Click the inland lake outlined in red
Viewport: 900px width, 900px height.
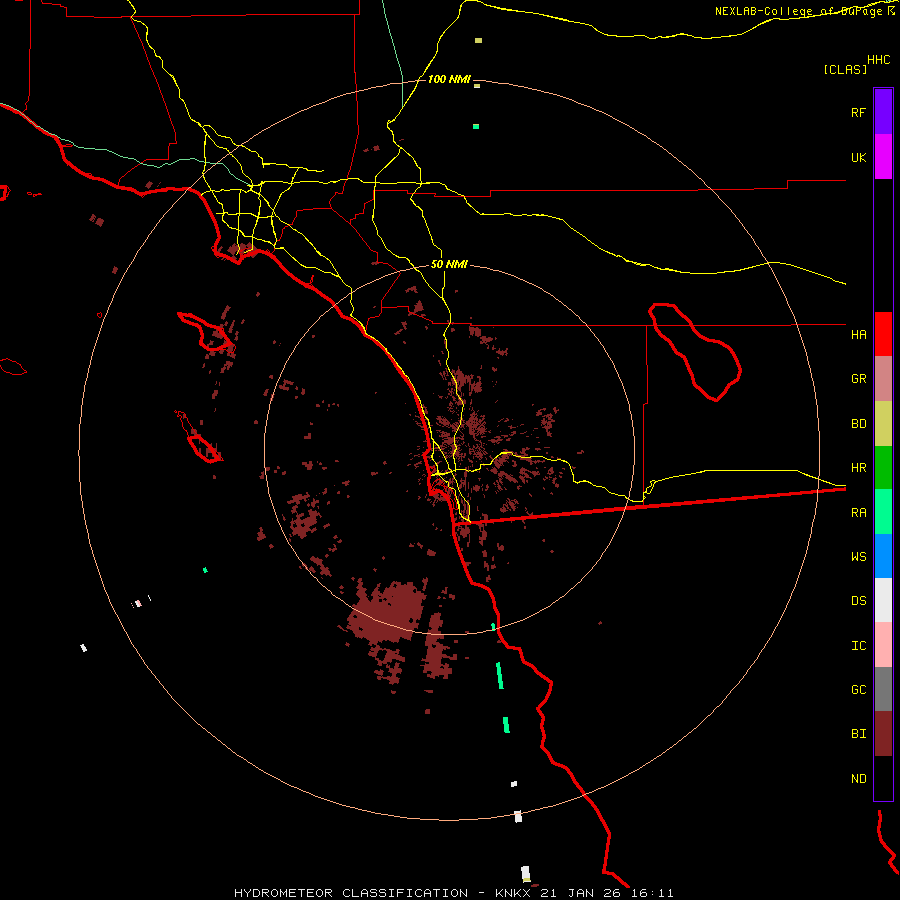(x=695, y=352)
